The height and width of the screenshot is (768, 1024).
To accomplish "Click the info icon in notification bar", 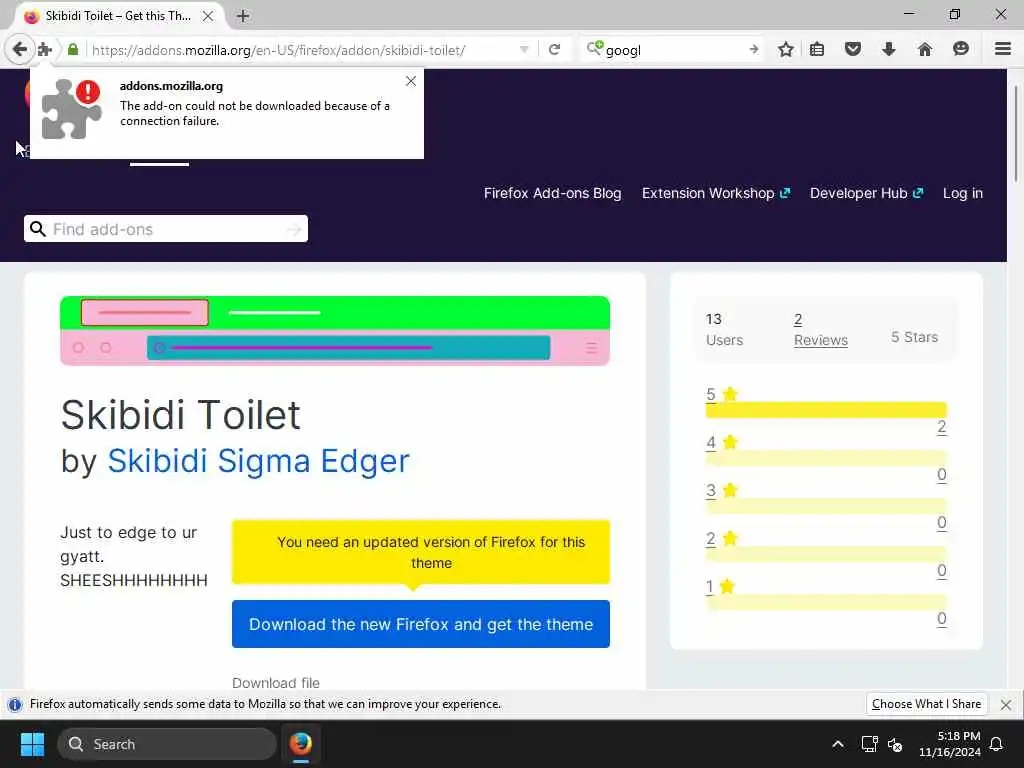I will (x=14, y=705).
